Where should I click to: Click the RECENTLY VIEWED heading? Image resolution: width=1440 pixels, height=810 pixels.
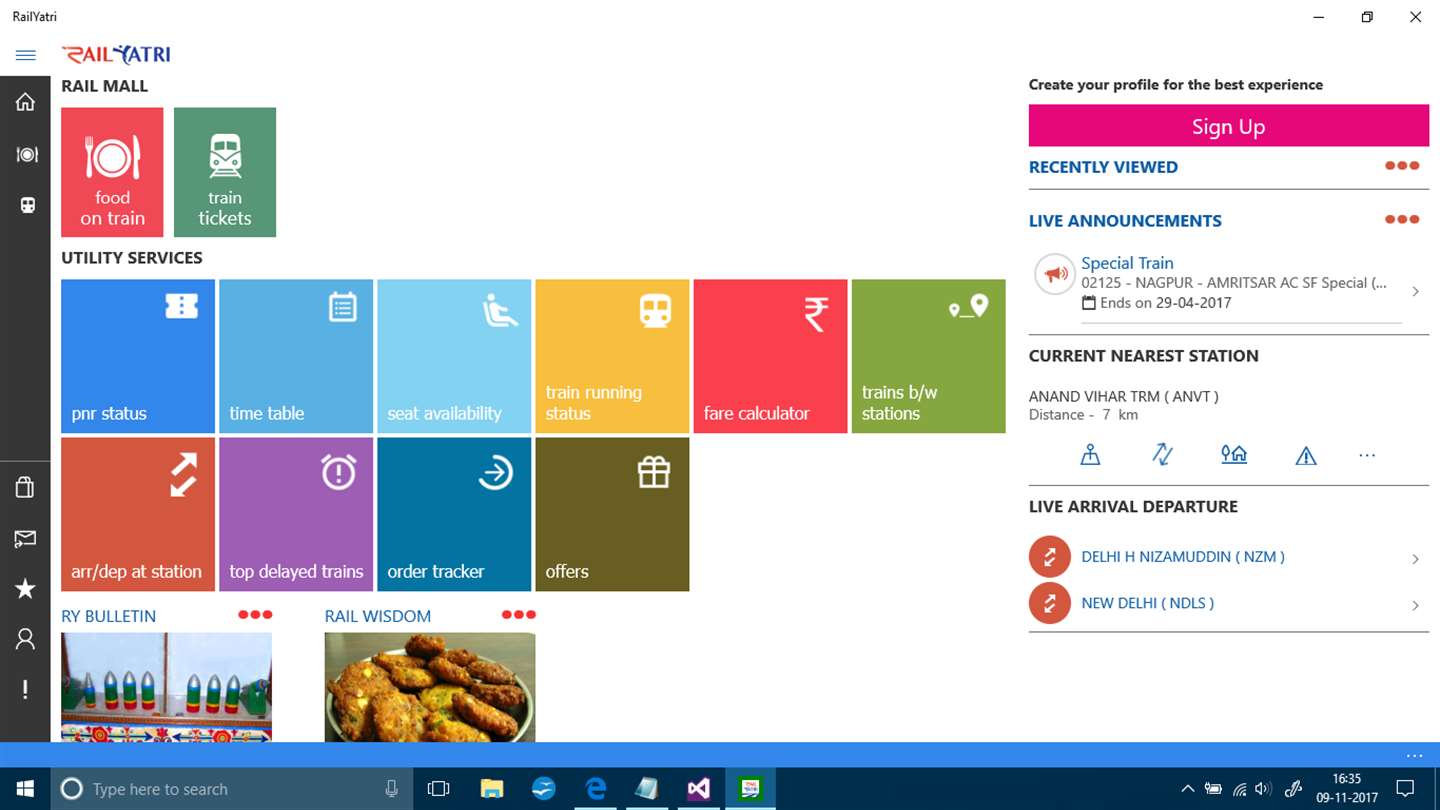click(x=1103, y=167)
